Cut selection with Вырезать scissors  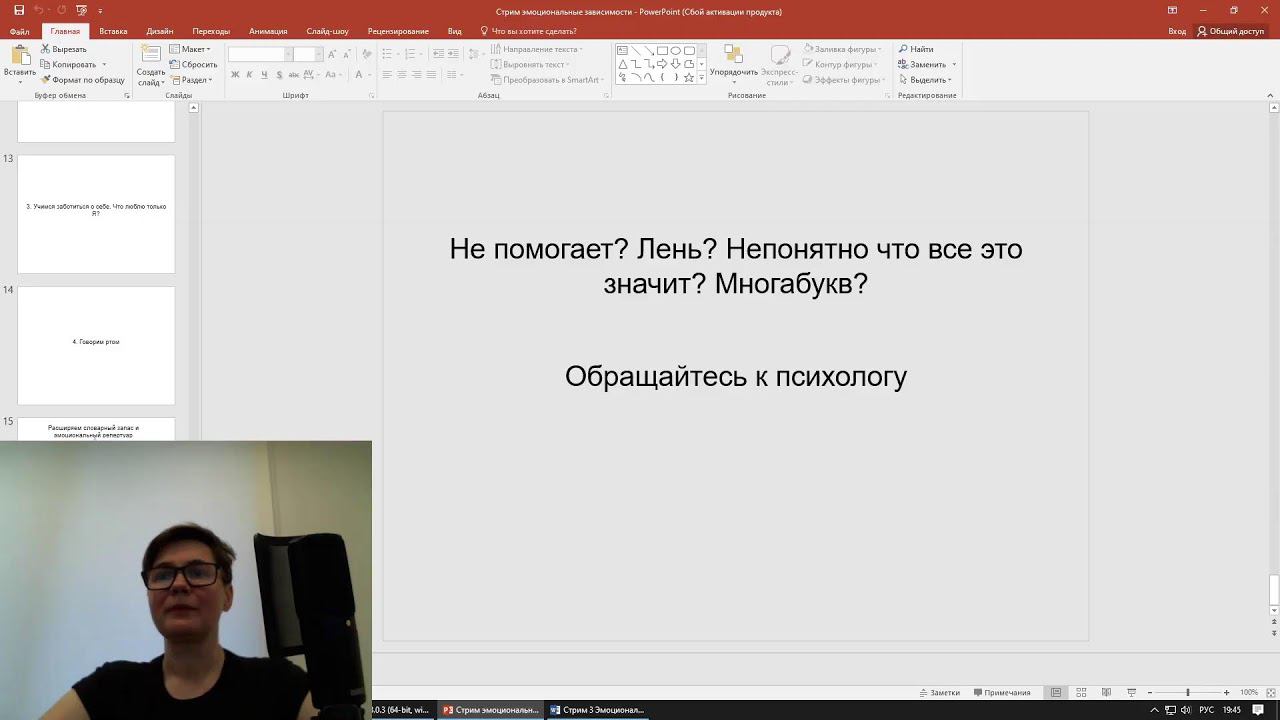(64, 49)
